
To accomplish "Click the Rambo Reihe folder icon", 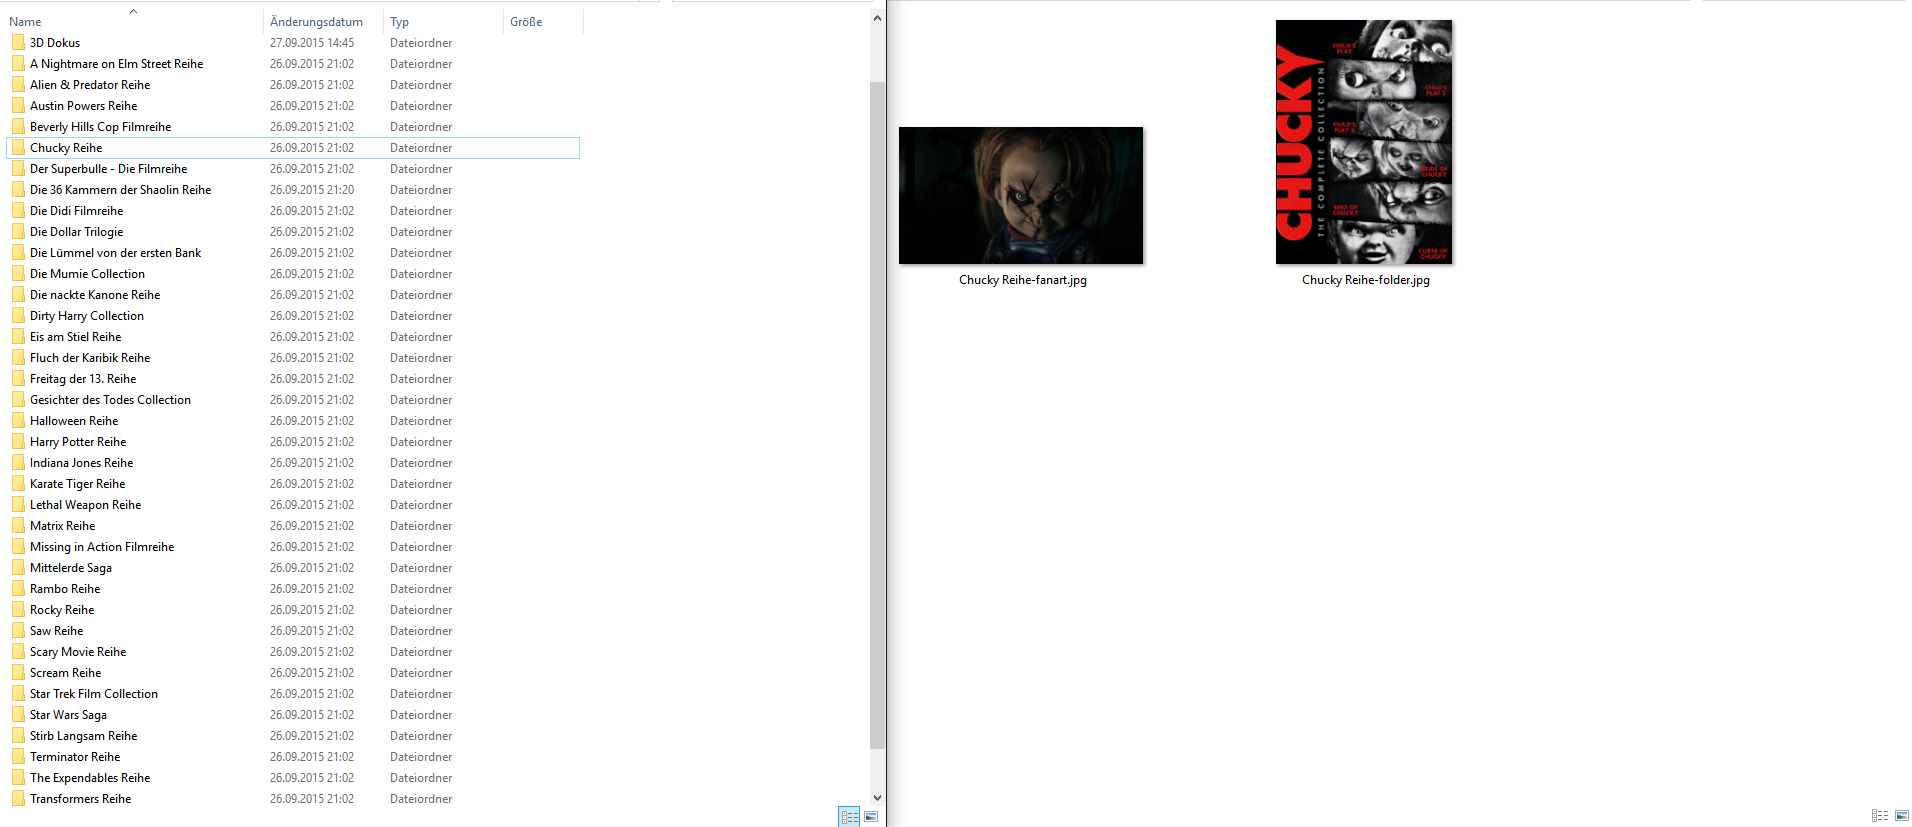I will [18, 589].
